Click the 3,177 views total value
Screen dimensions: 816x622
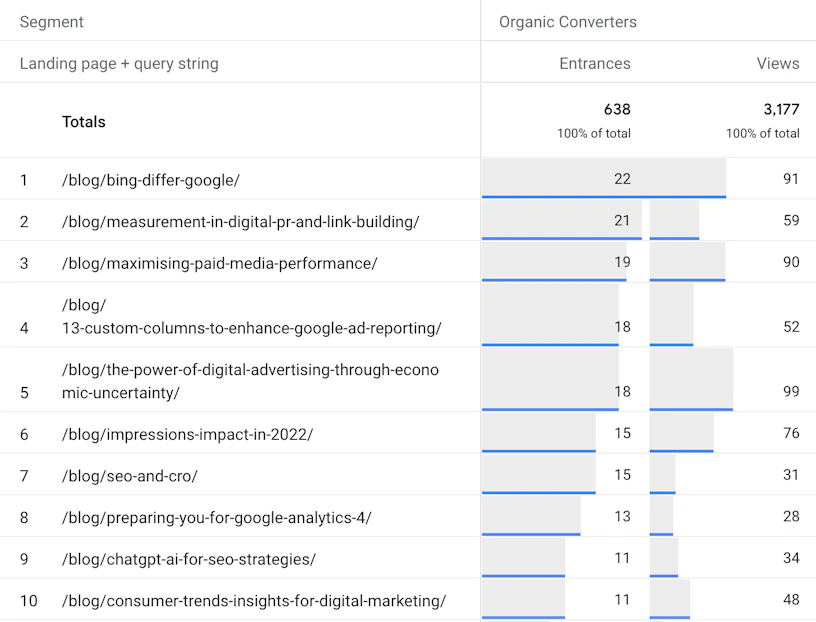click(x=782, y=109)
